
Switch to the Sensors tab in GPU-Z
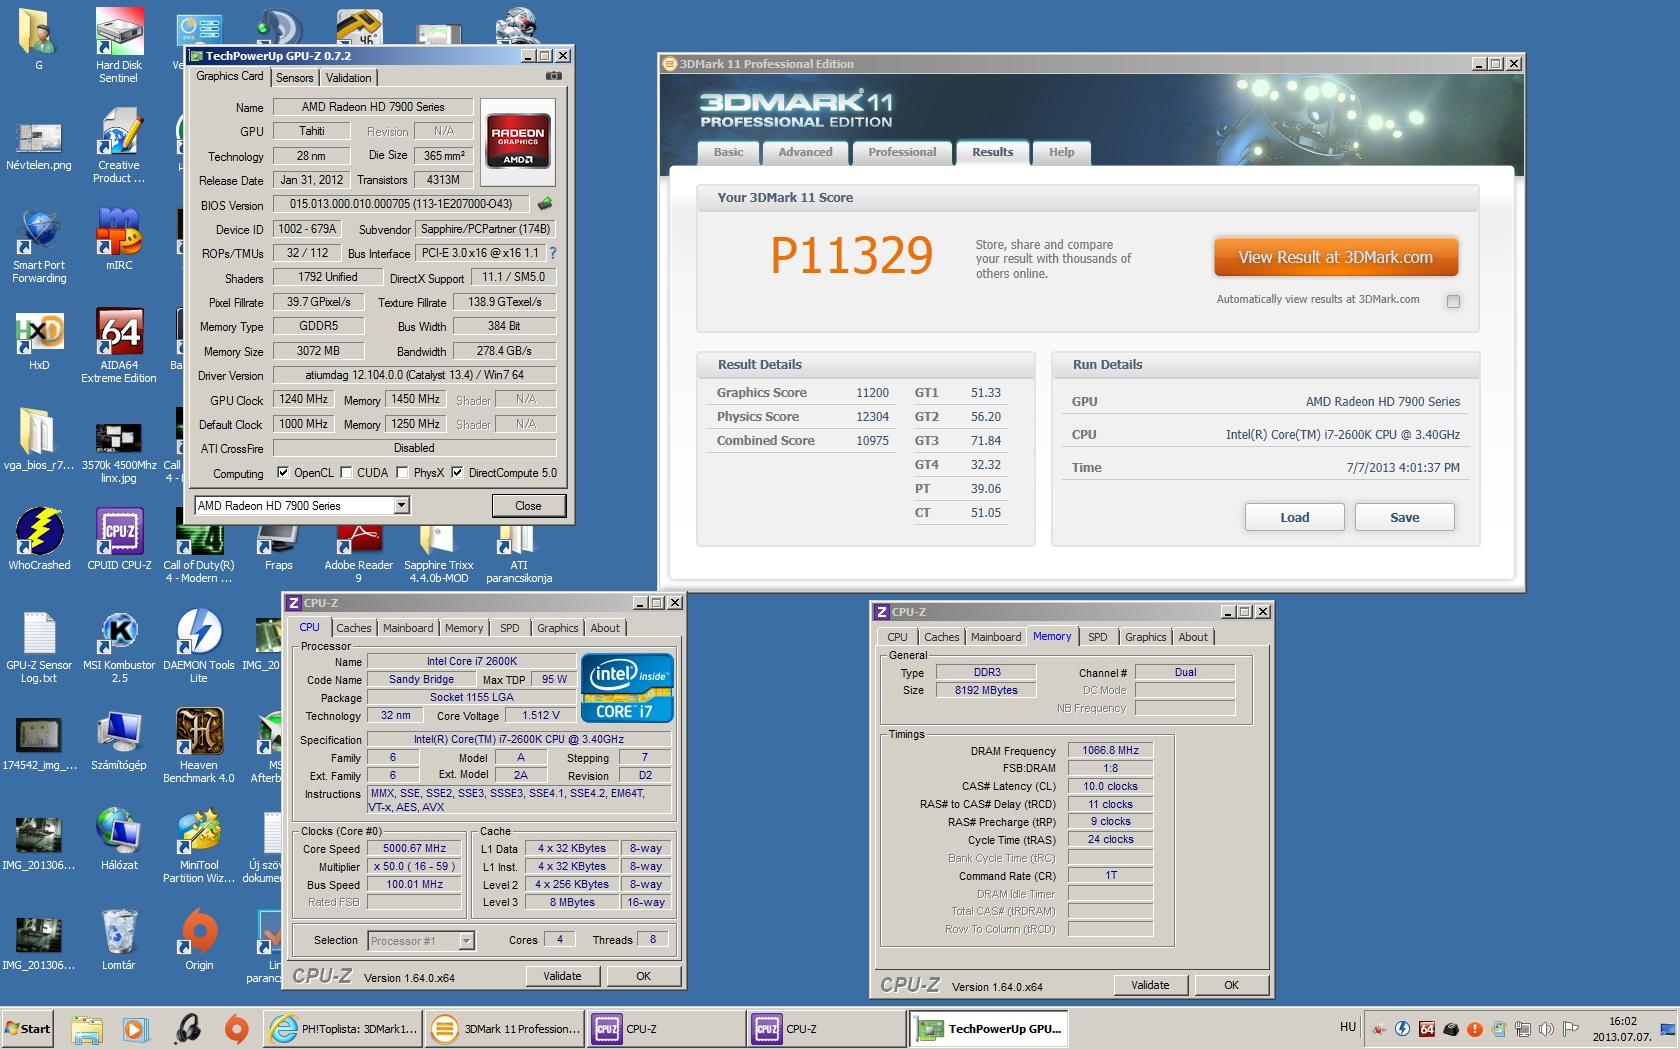click(x=294, y=77)
